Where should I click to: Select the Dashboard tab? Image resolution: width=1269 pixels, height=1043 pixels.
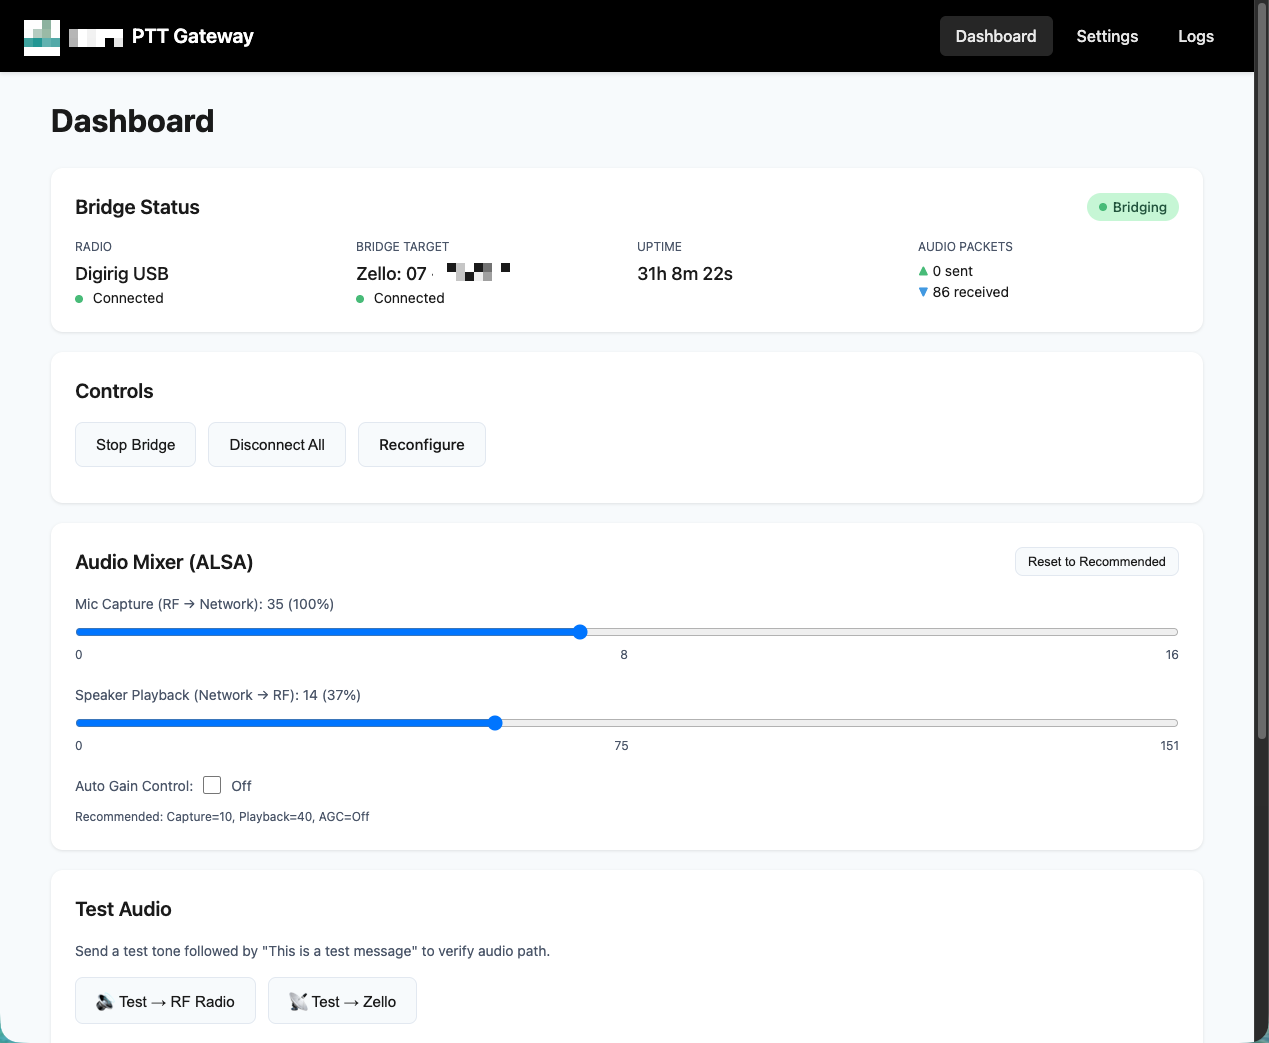(x=996, y=36)
